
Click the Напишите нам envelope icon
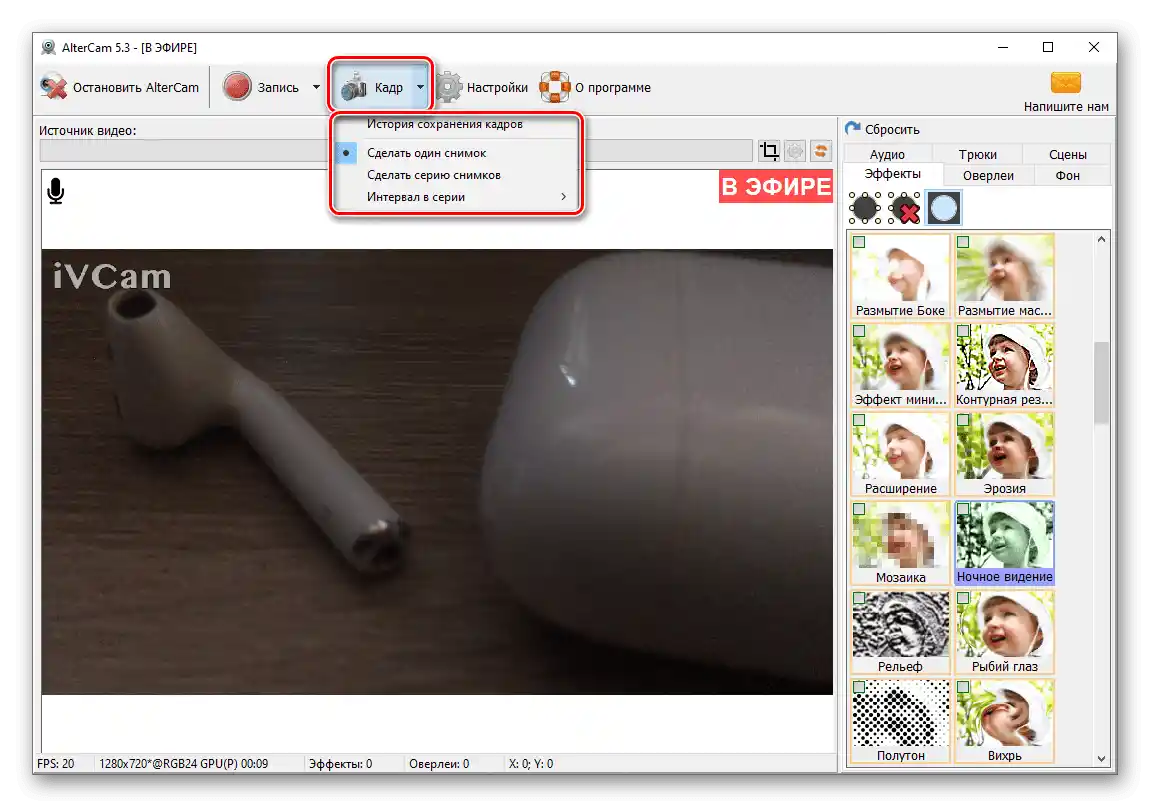(x=1066, y=82)
